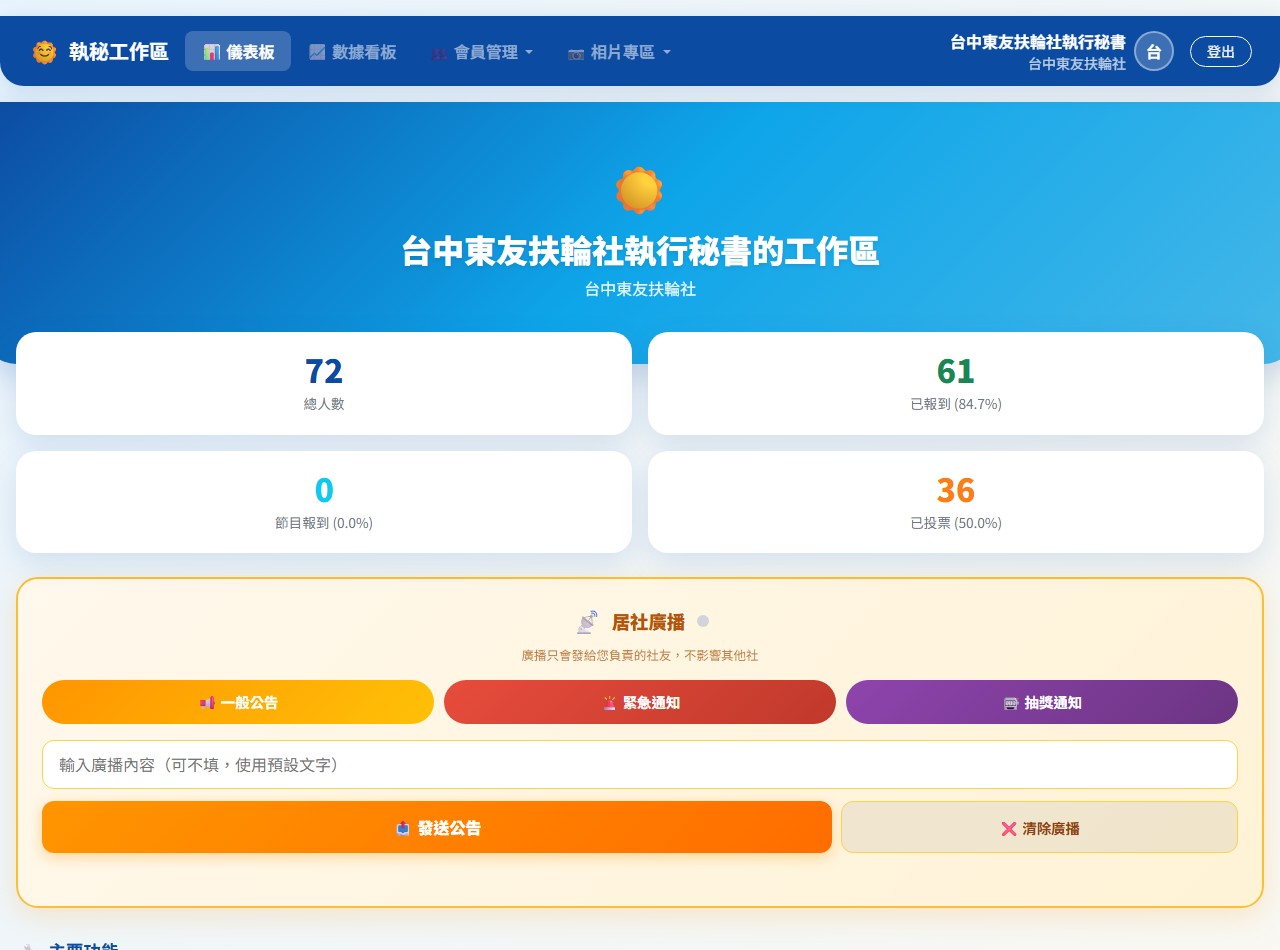
Task: Click the satellite dish broadcast icon
Action: (587, 622)
